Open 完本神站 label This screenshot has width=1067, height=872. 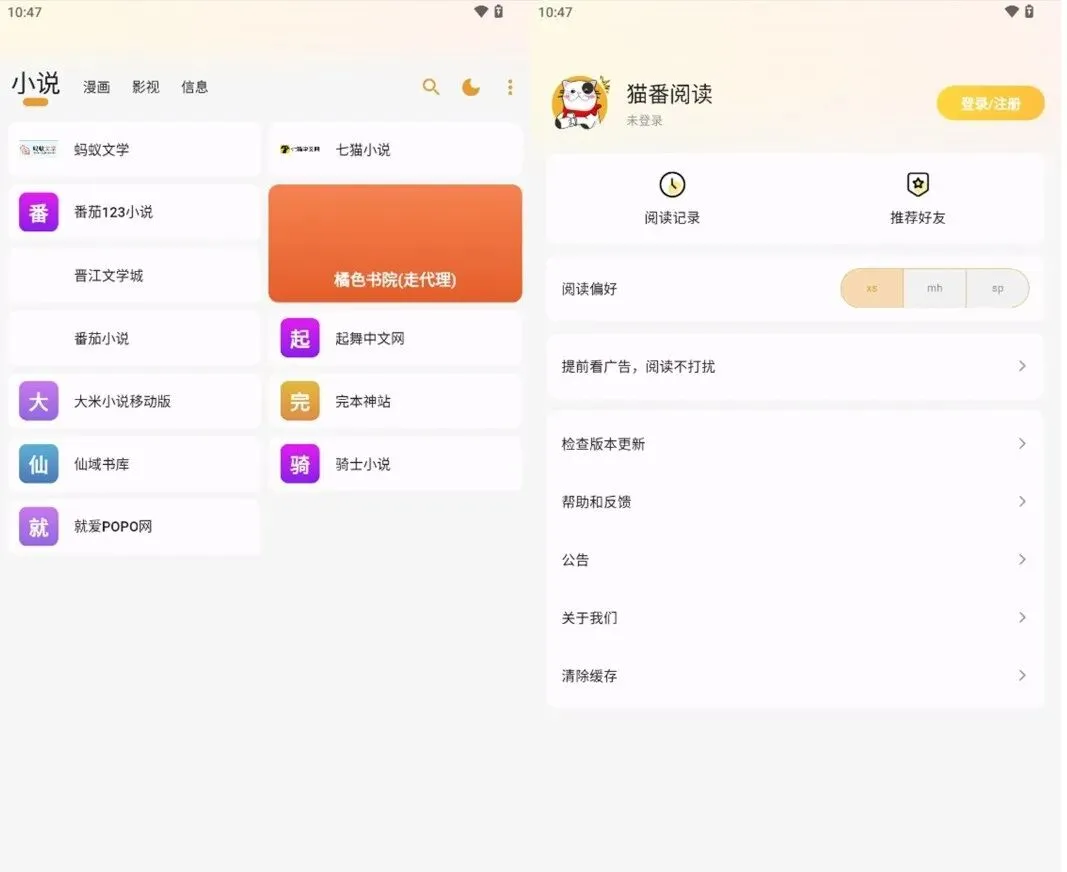pos(363,401)
